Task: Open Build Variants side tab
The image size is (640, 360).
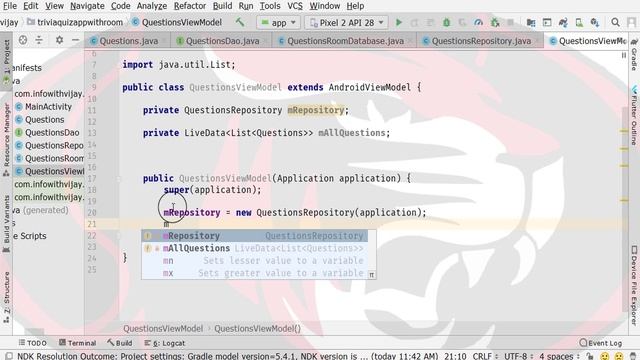Action: [x=6, y=224]
